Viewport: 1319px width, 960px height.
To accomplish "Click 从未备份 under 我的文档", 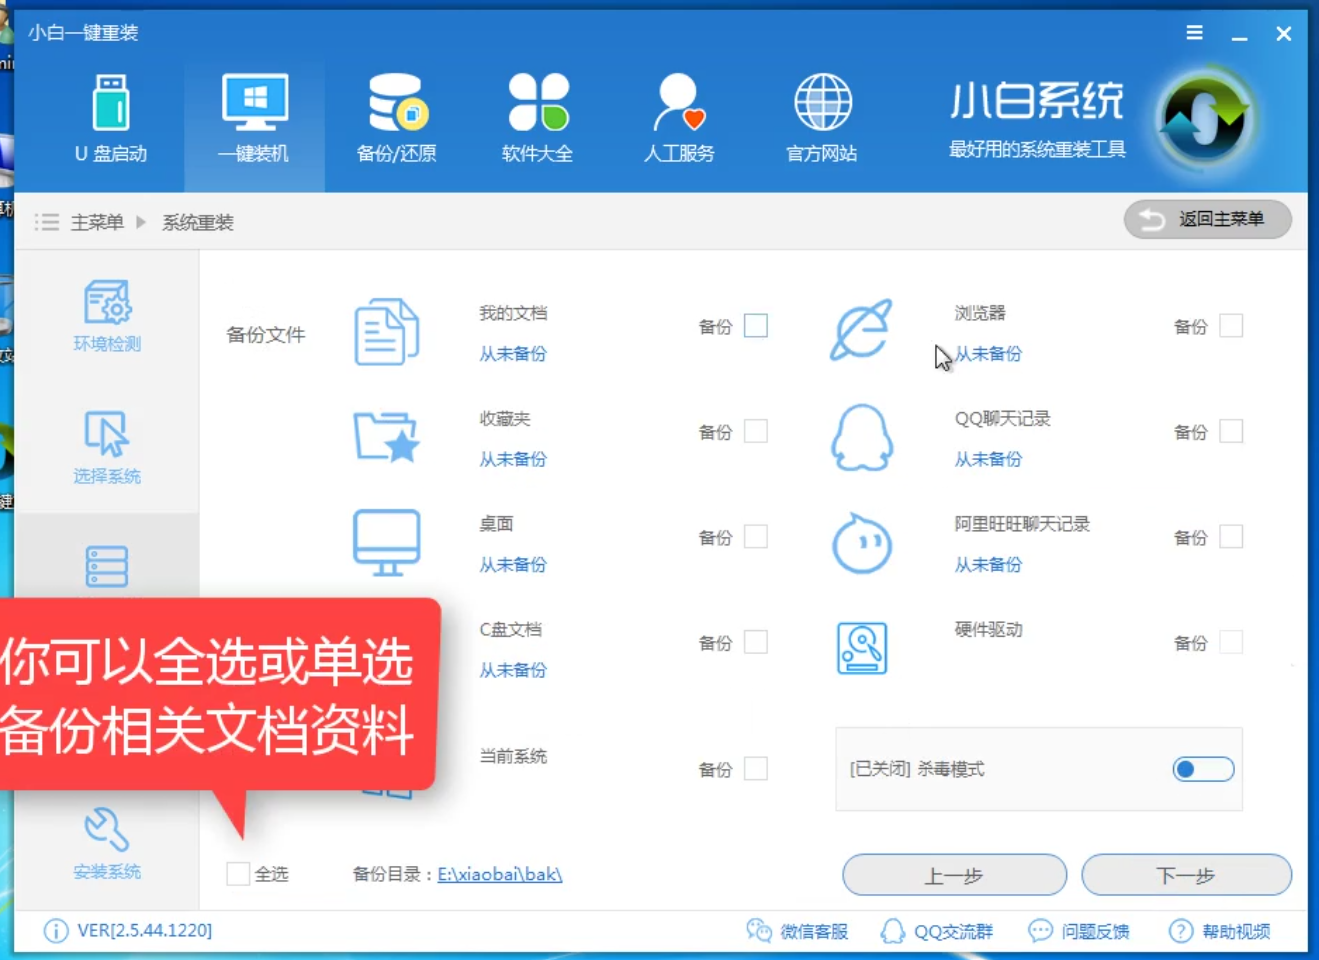I will pyautogui.click(x=513, y=354).
